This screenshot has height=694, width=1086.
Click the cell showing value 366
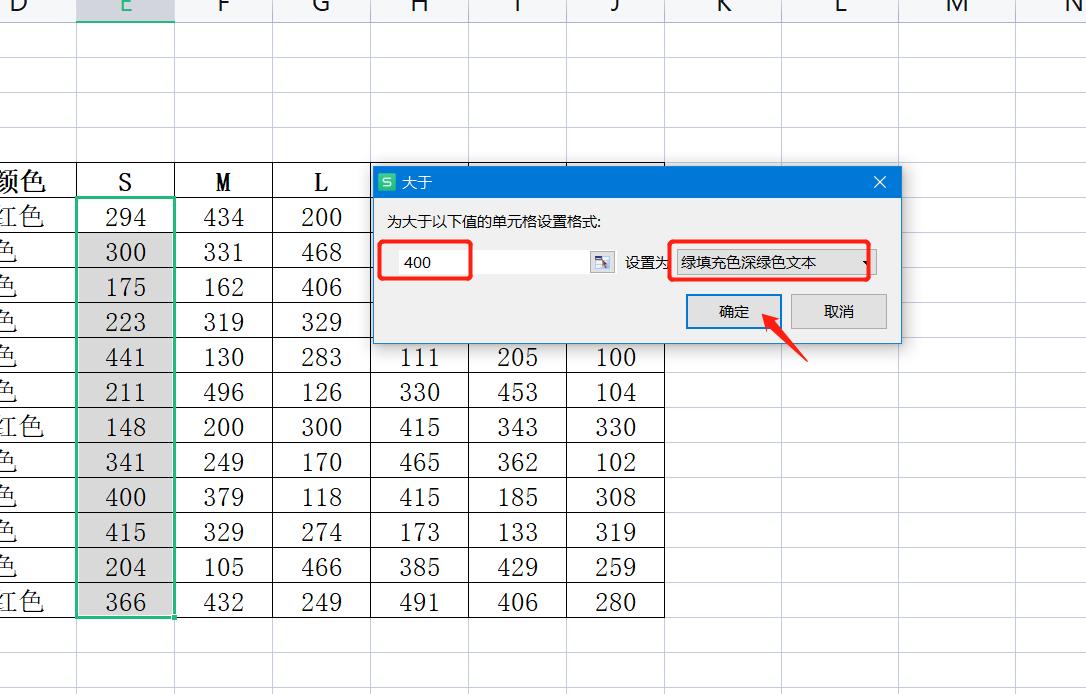[124, 601]
